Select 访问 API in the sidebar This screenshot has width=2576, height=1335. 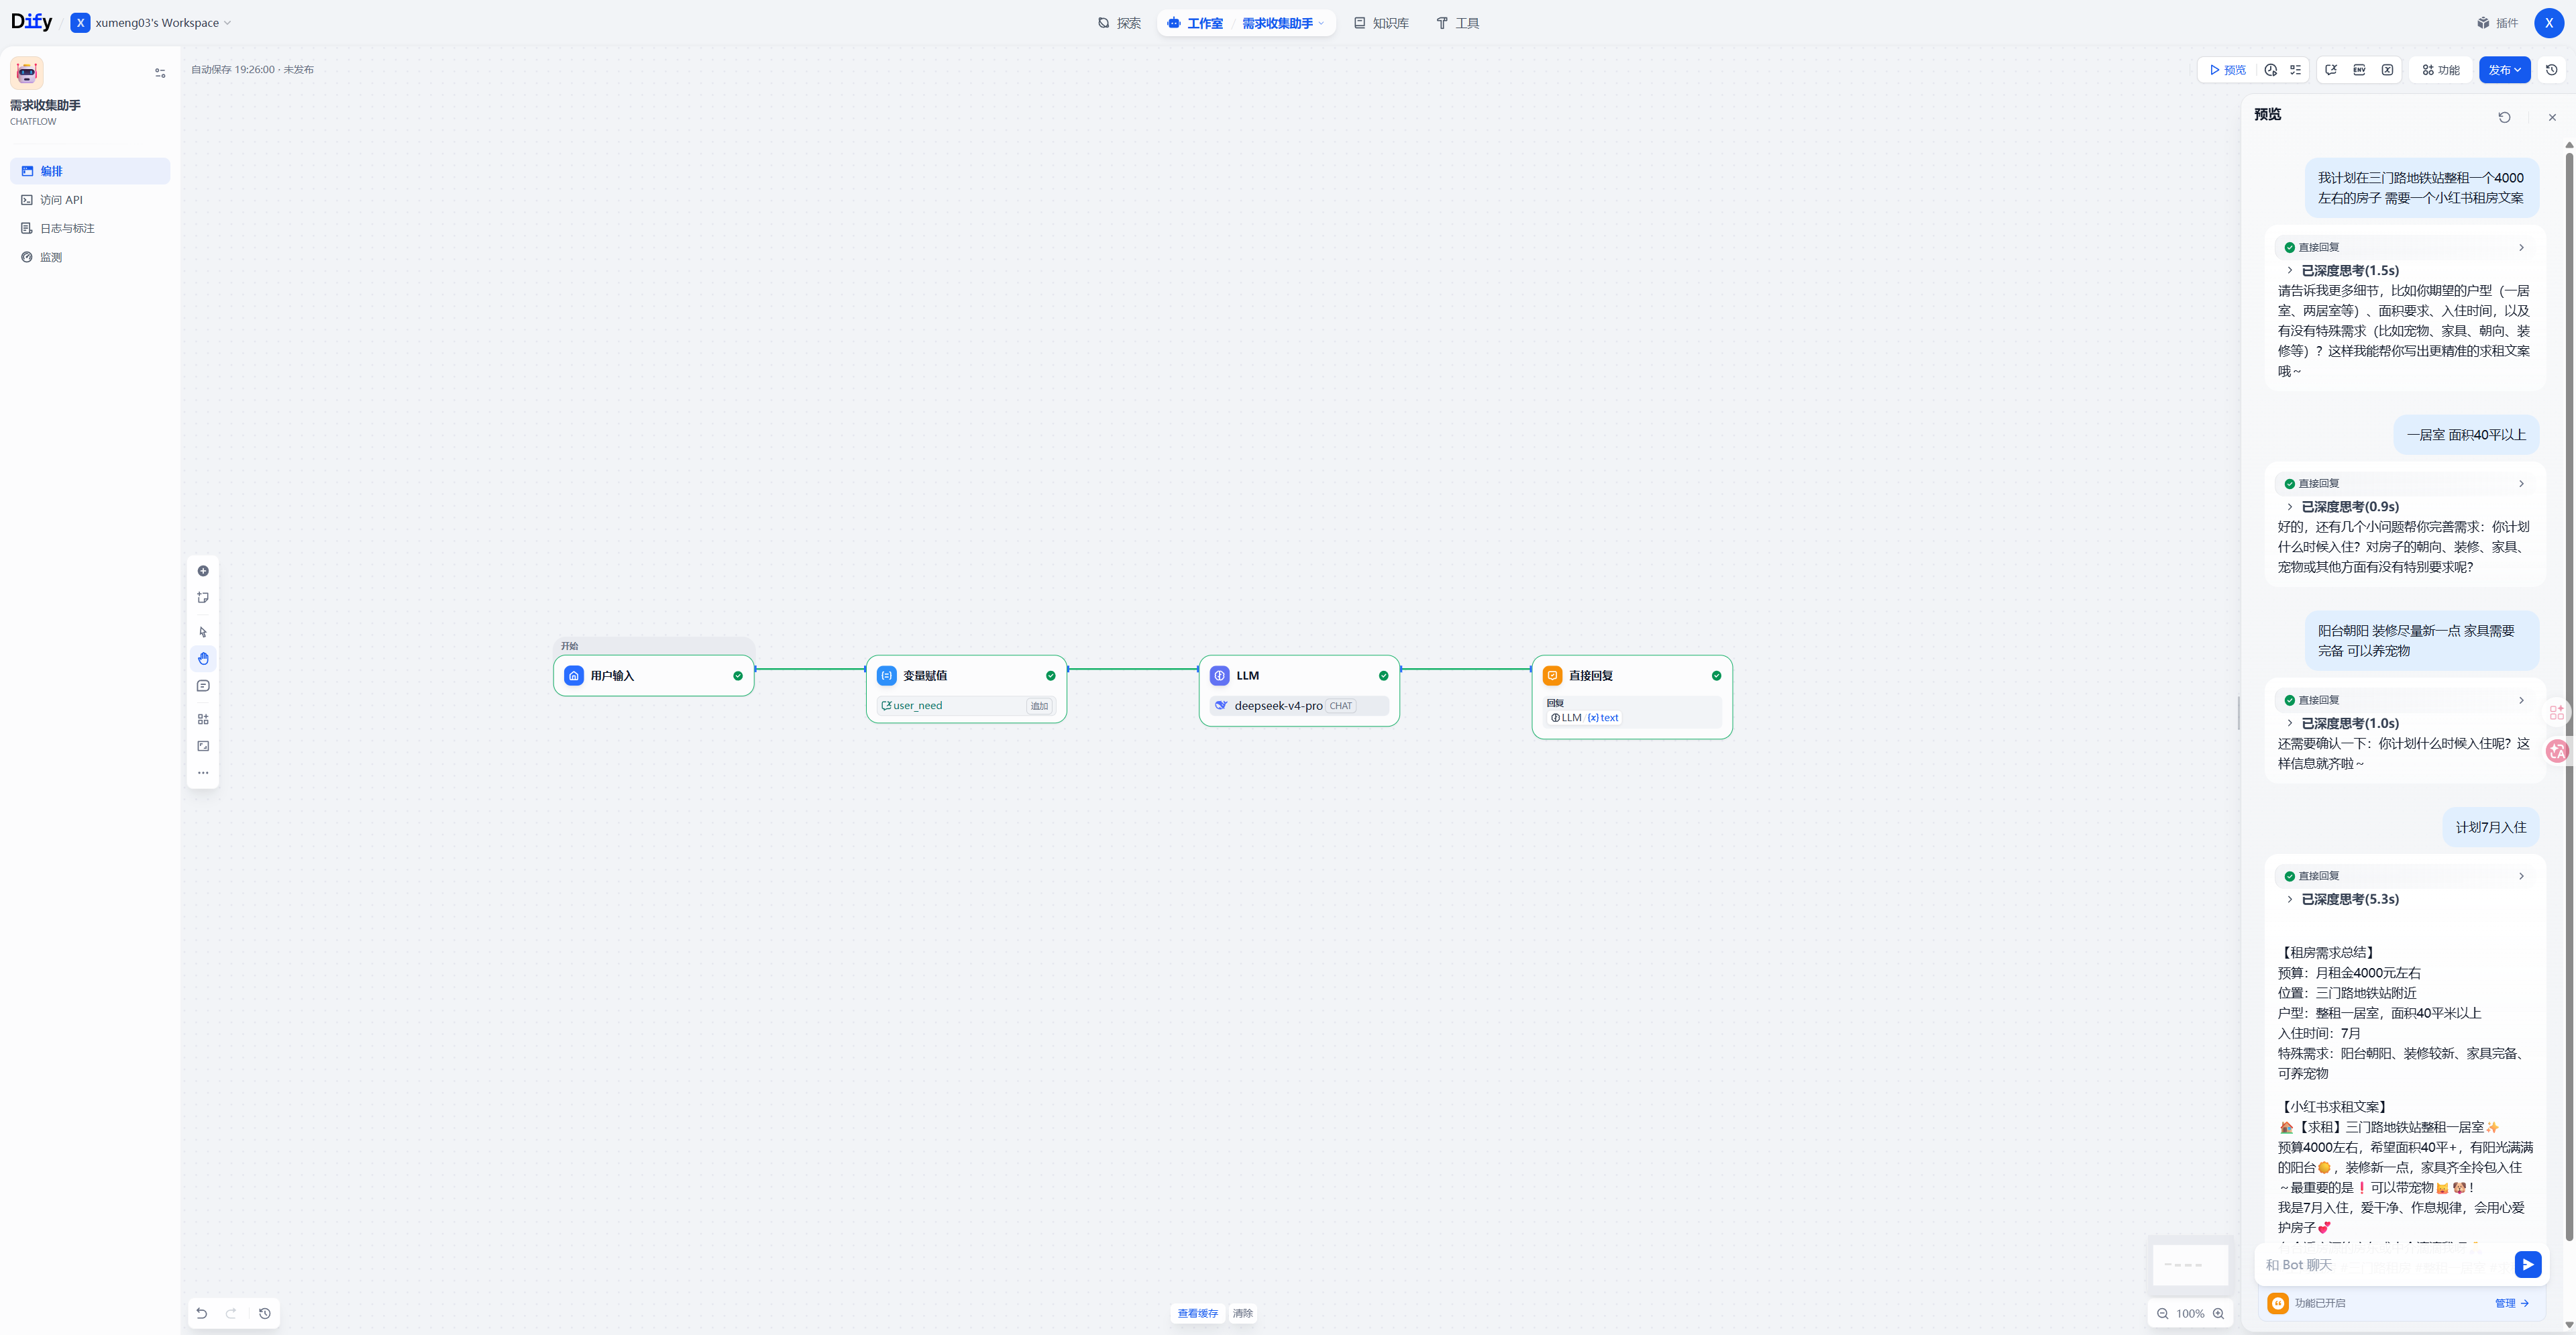[x=90, y=200]
